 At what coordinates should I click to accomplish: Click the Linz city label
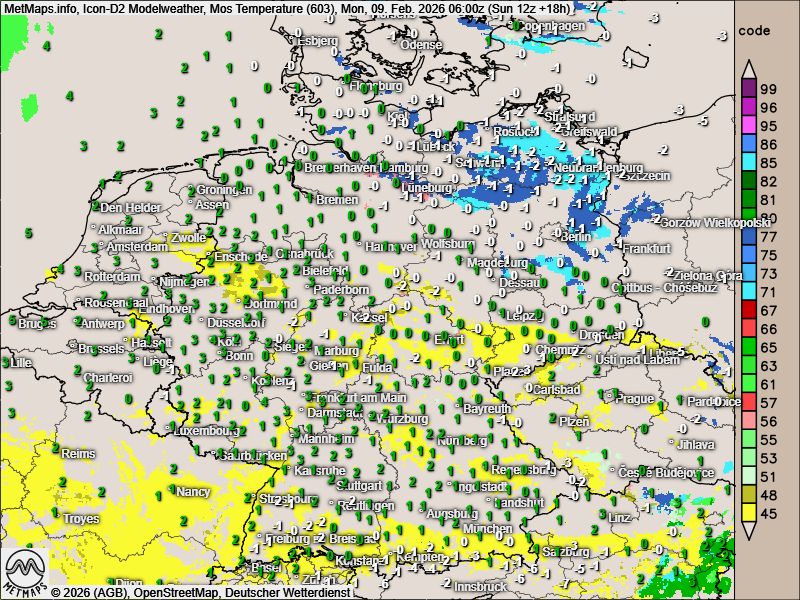(x=619, y=517)
